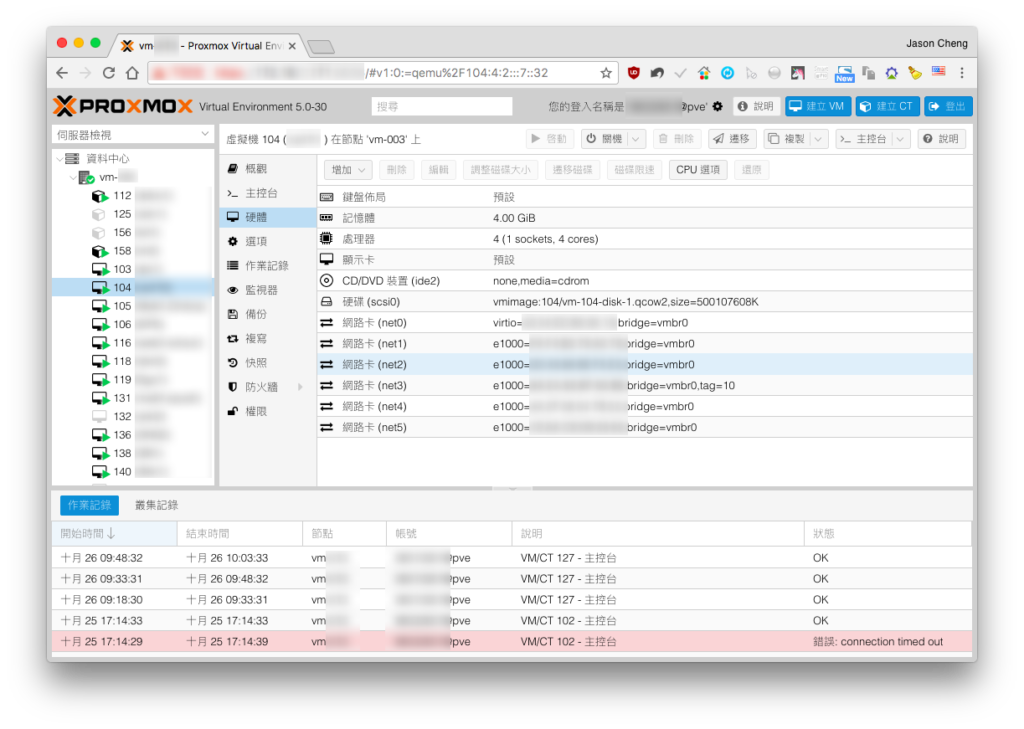Image resolution: width=1024 pixels, height=729 pixels.
Task: Select the 網路卡 (net3) hardware row
Action: pyautogui.click(x=645, y=385)
